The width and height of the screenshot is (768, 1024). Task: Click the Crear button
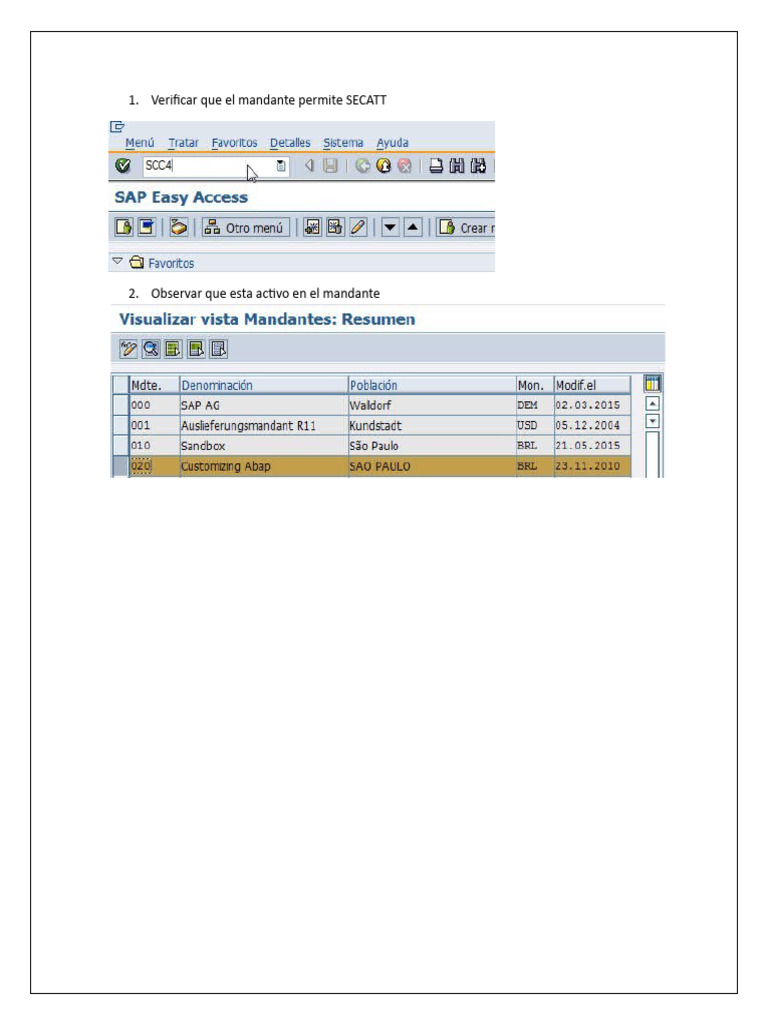click(x=466, y=227)
